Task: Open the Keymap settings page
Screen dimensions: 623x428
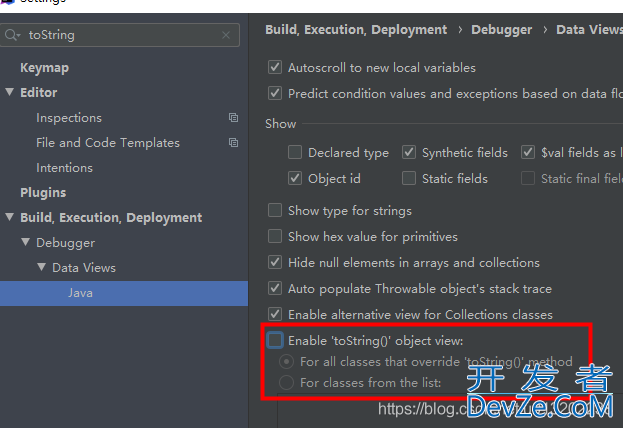Action: [44, 68]
